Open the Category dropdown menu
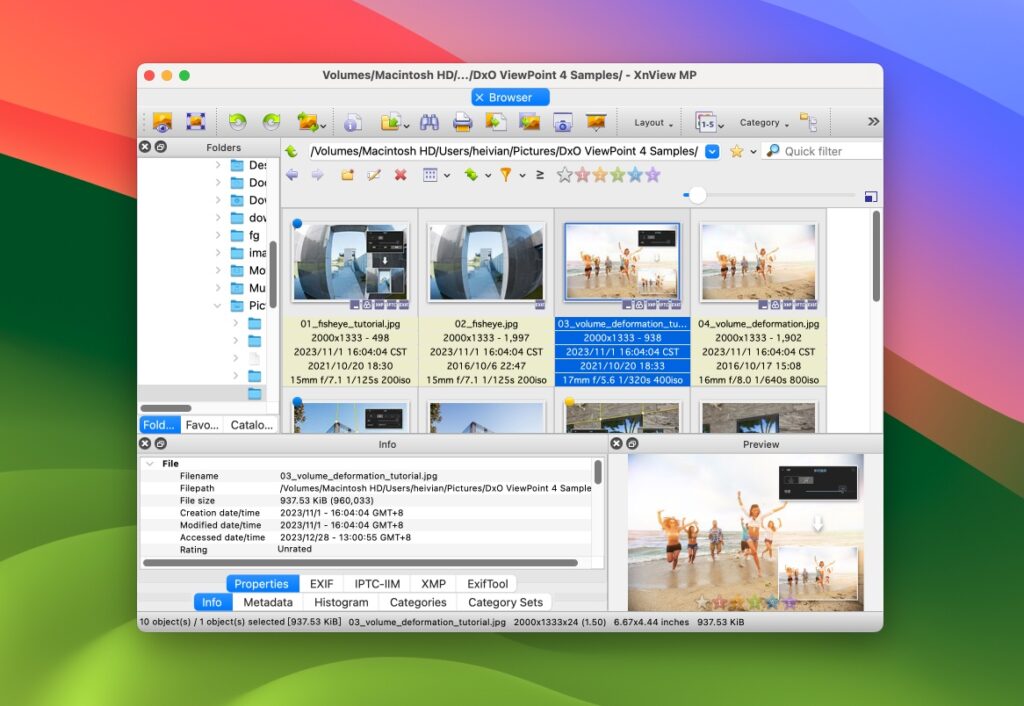The image size is (1024, 706). (x=762, y=122)
